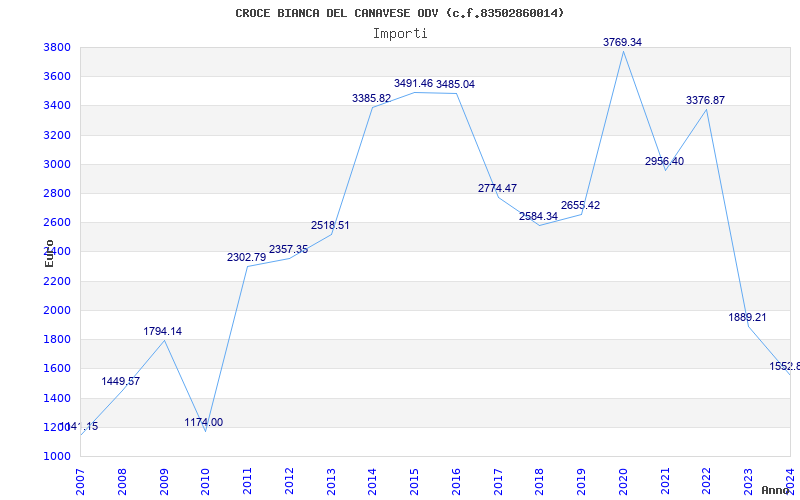The width and height of the screenshot is (800, 500).
Task: Click the 3400 value on the Euro axis
Action: point(56,106)
